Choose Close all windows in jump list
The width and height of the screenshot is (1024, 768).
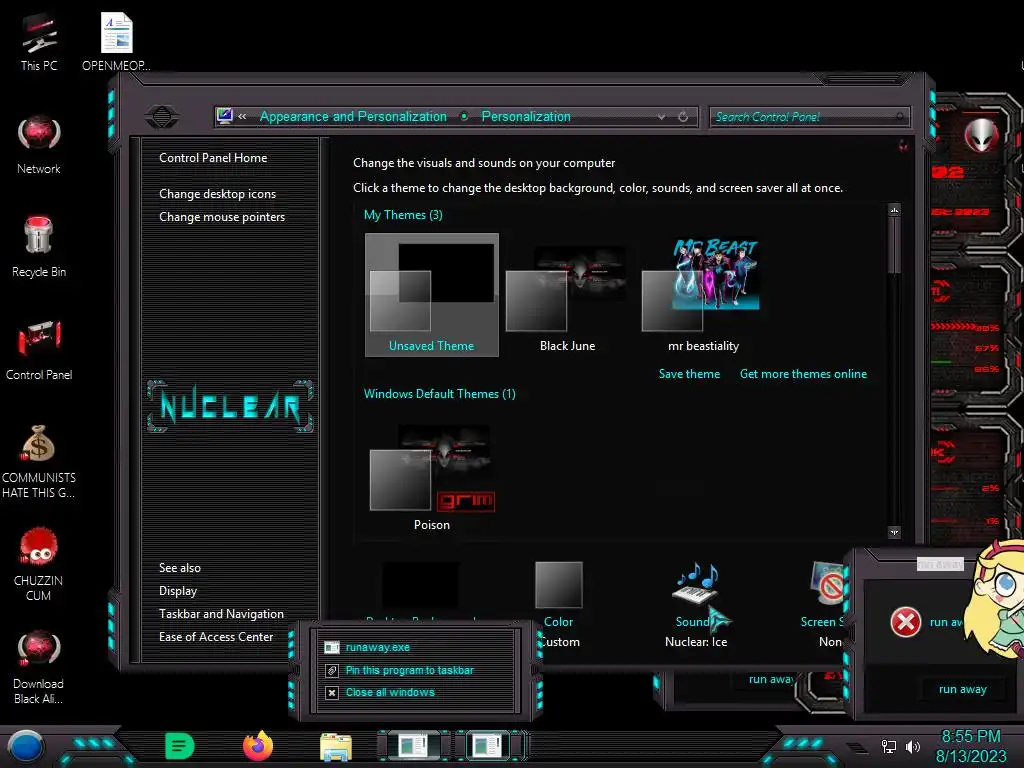click(x=390, y=692)
